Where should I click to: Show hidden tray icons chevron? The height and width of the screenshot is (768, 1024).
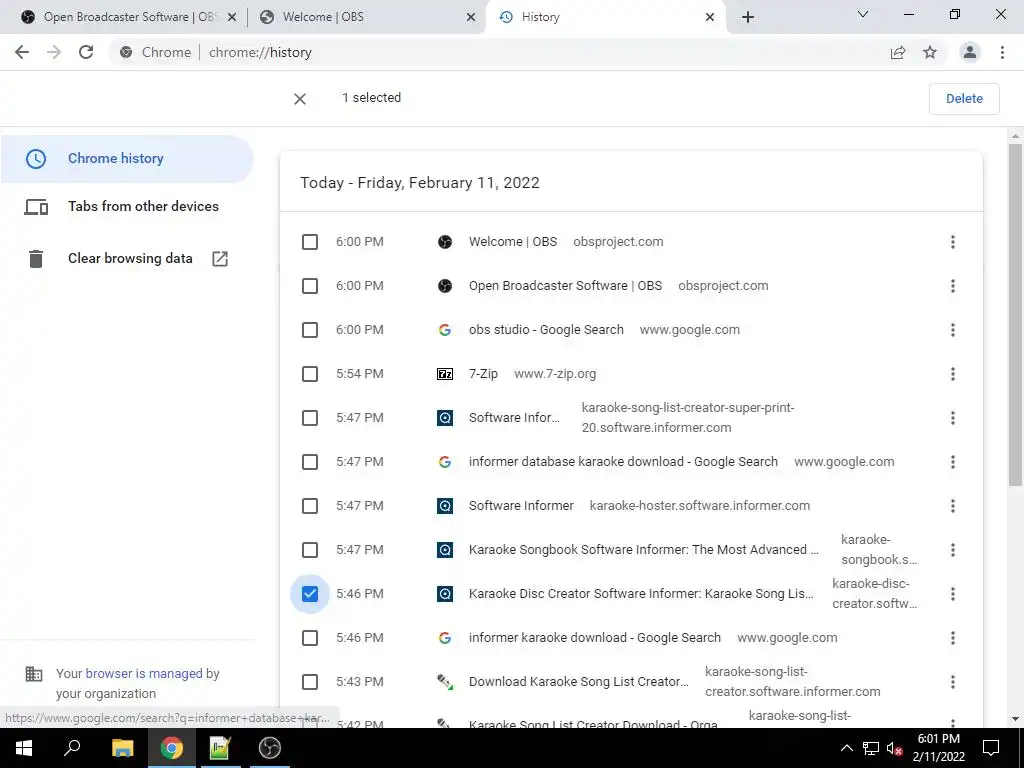846,748
